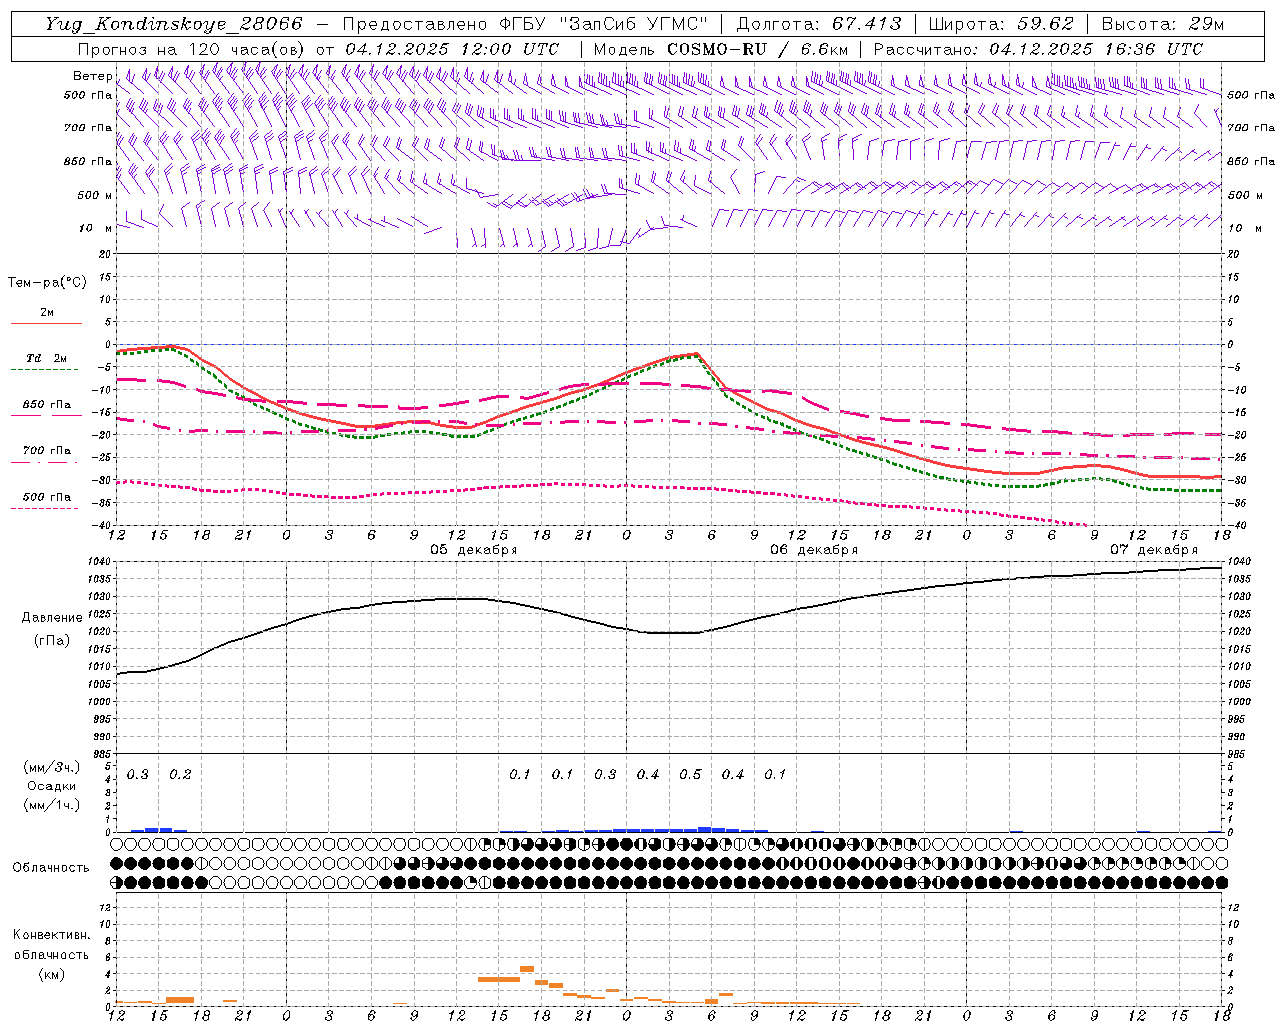Click the 850 гПа temperature legend entry

(x=47, y=405)
